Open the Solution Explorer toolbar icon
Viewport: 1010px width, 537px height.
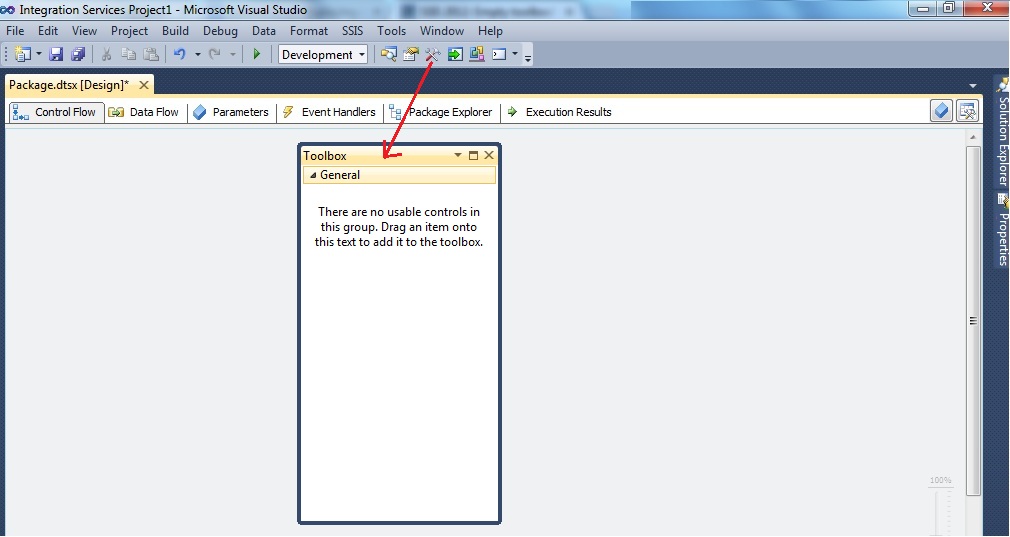tap(388, 54)
